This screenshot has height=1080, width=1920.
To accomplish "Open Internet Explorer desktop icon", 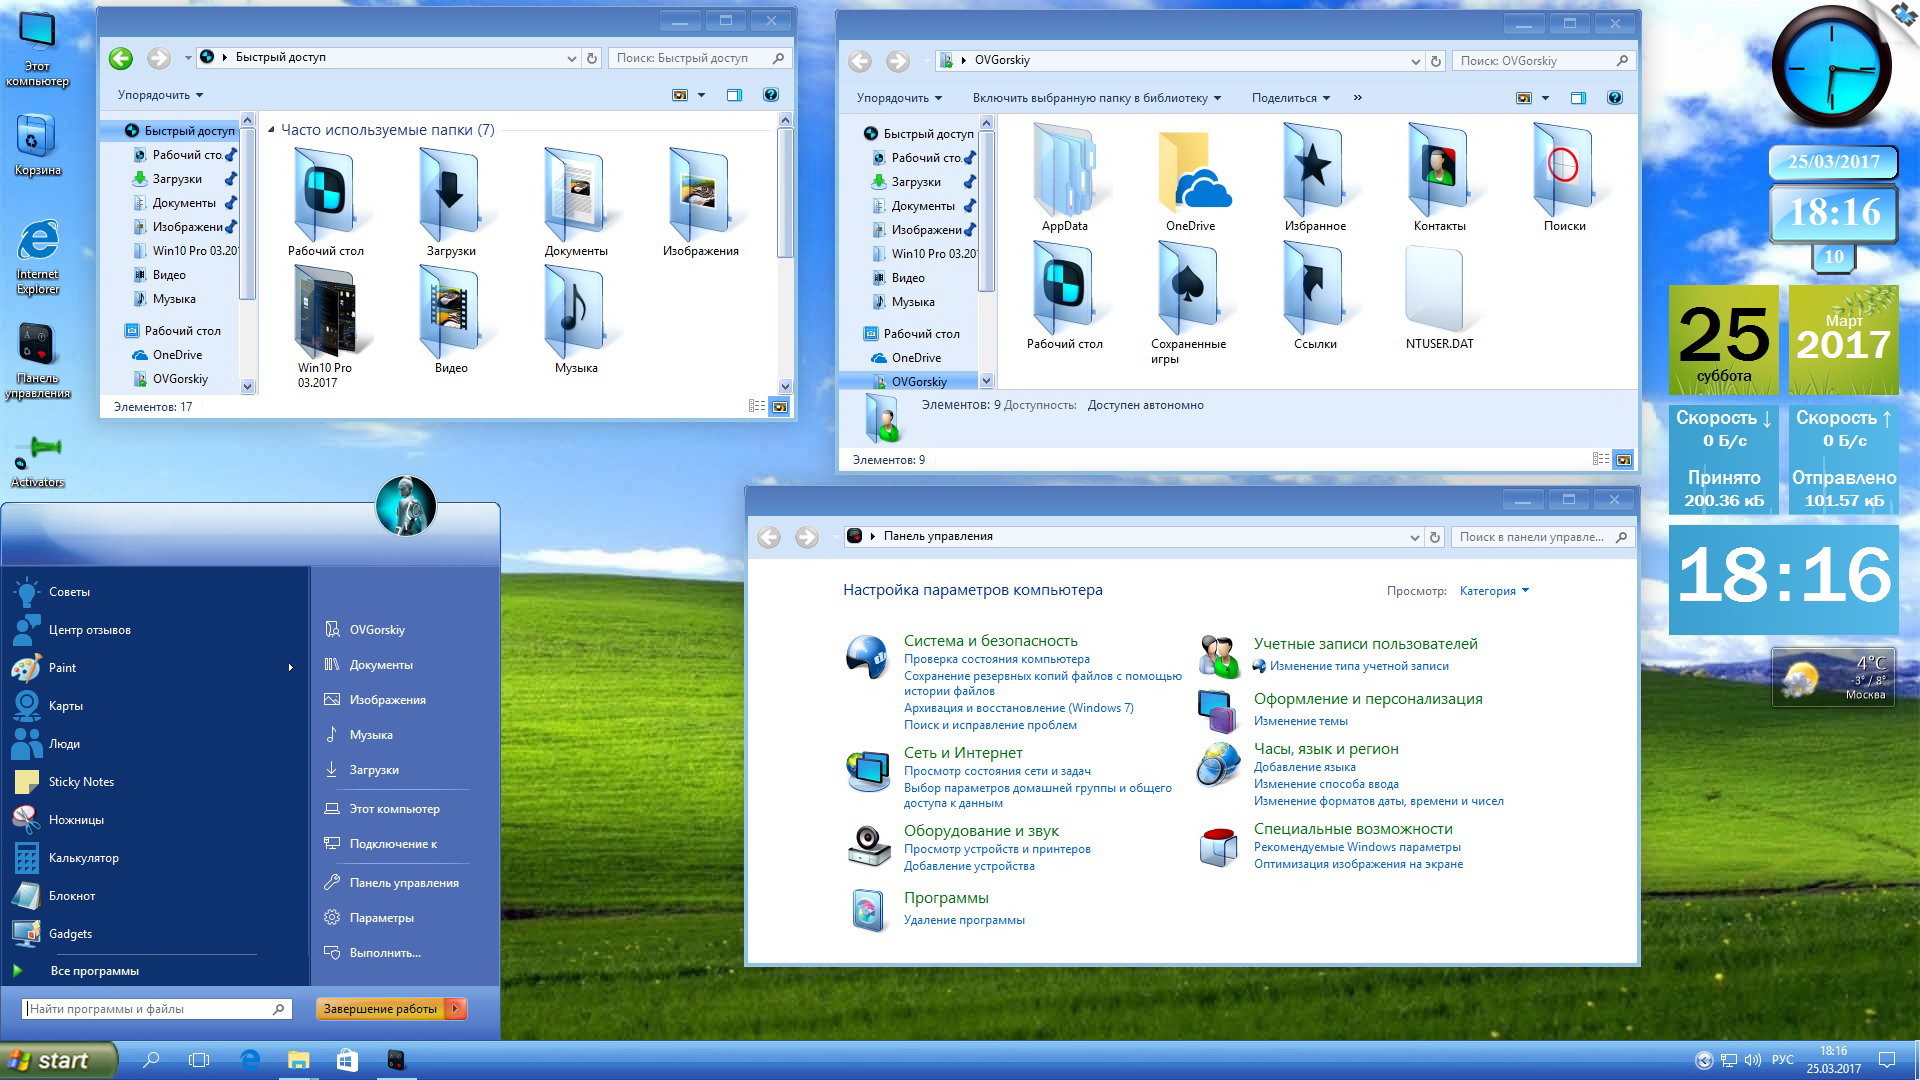I will point(37,256).
